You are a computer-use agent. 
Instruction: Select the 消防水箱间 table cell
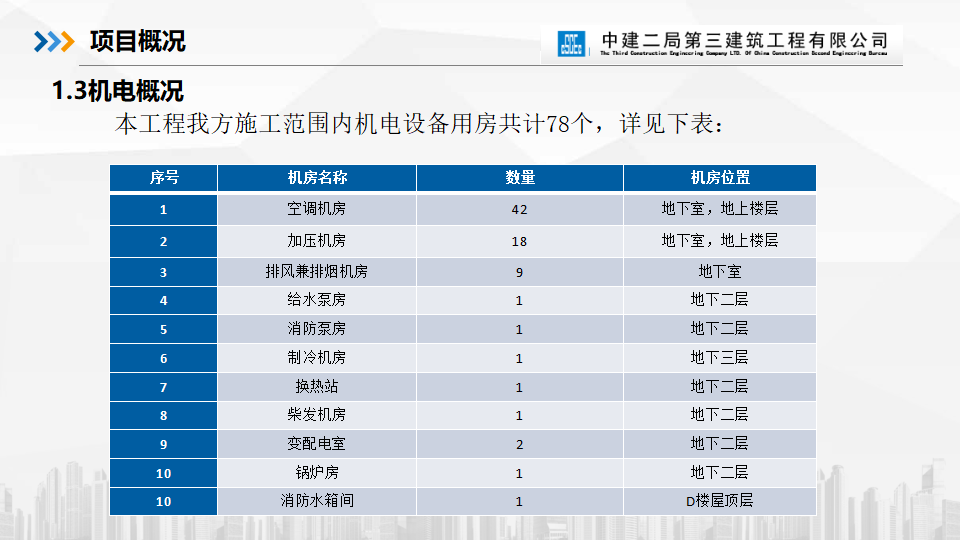(317, 501)
